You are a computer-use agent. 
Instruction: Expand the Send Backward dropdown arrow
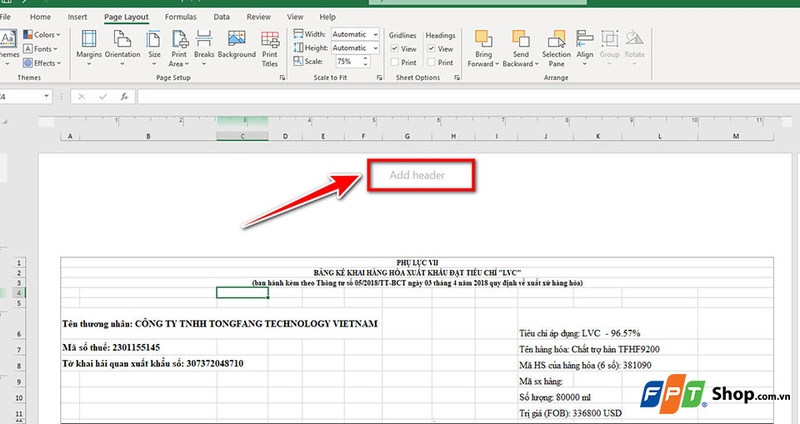click(537, 64)
